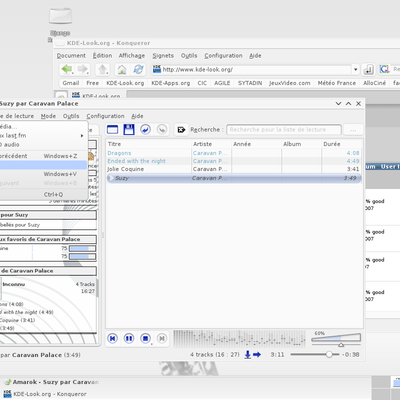This screenshot has width=400, height=400.
Task: Toggle the blue right-arrow repeat icon
Action: coord(257,355)
